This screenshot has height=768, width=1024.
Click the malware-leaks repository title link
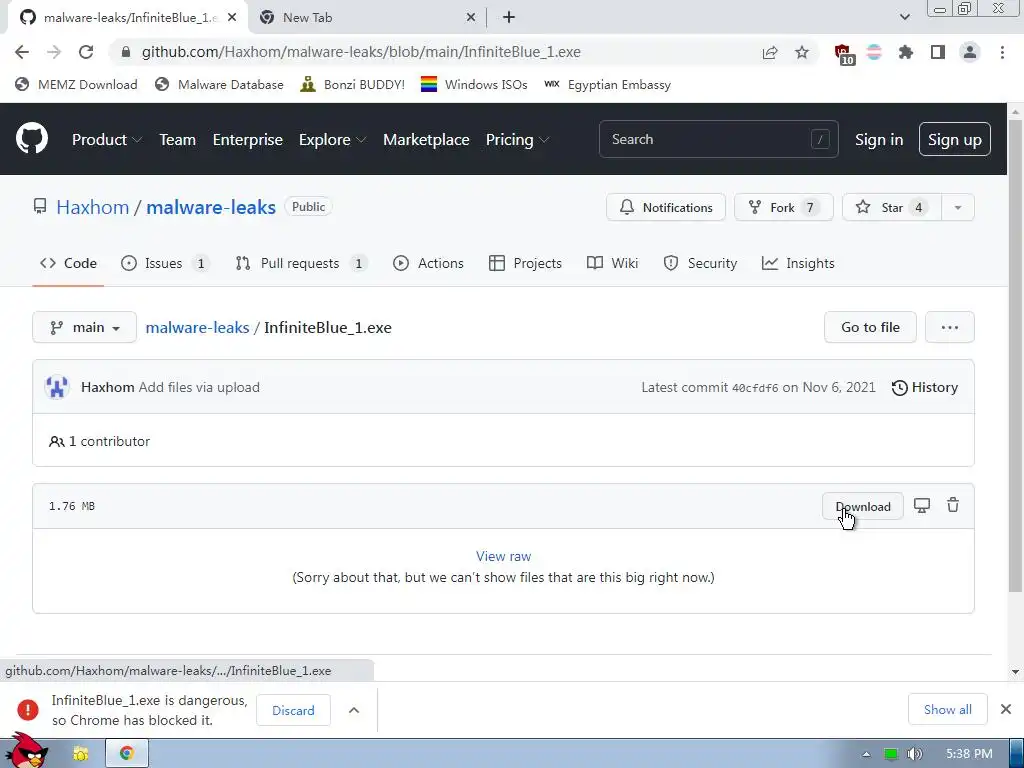(x=211, y=207)
